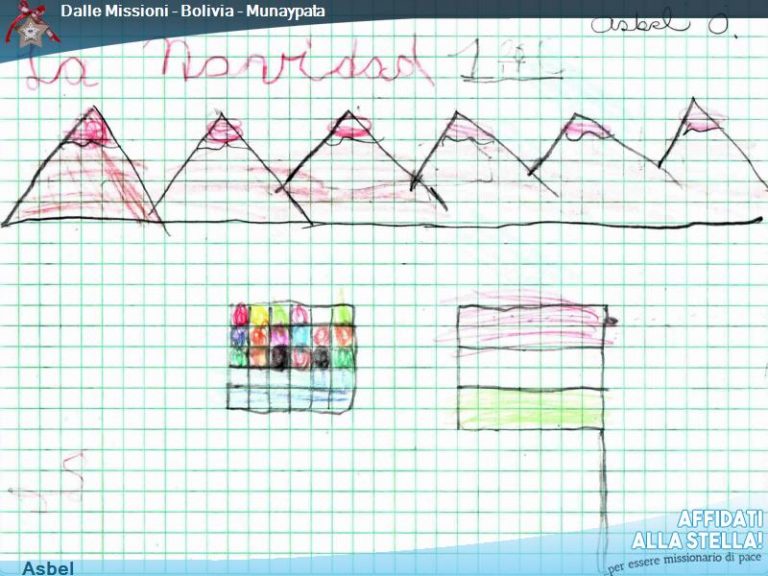The image size is (768, 576).
Task: Select the leftmost red-shaded mountain
Action: point(88,175)
